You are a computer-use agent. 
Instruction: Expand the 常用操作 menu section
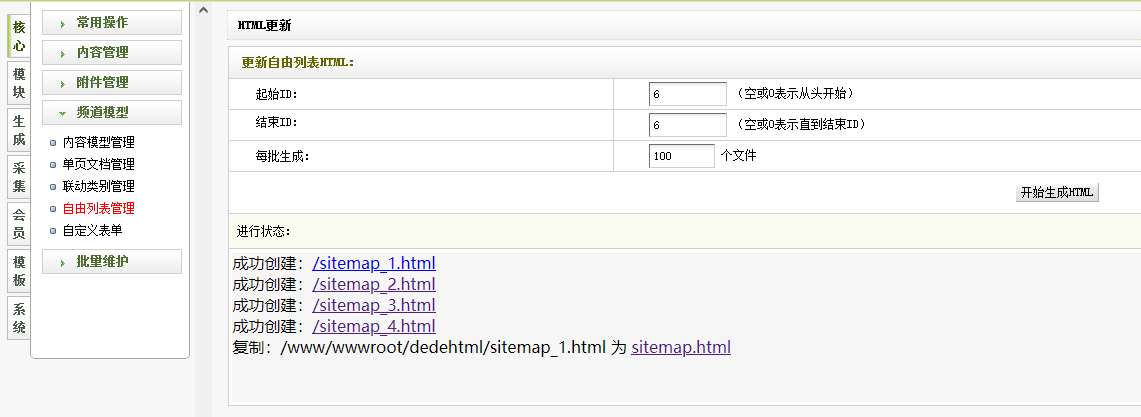[x=111, y=22]
